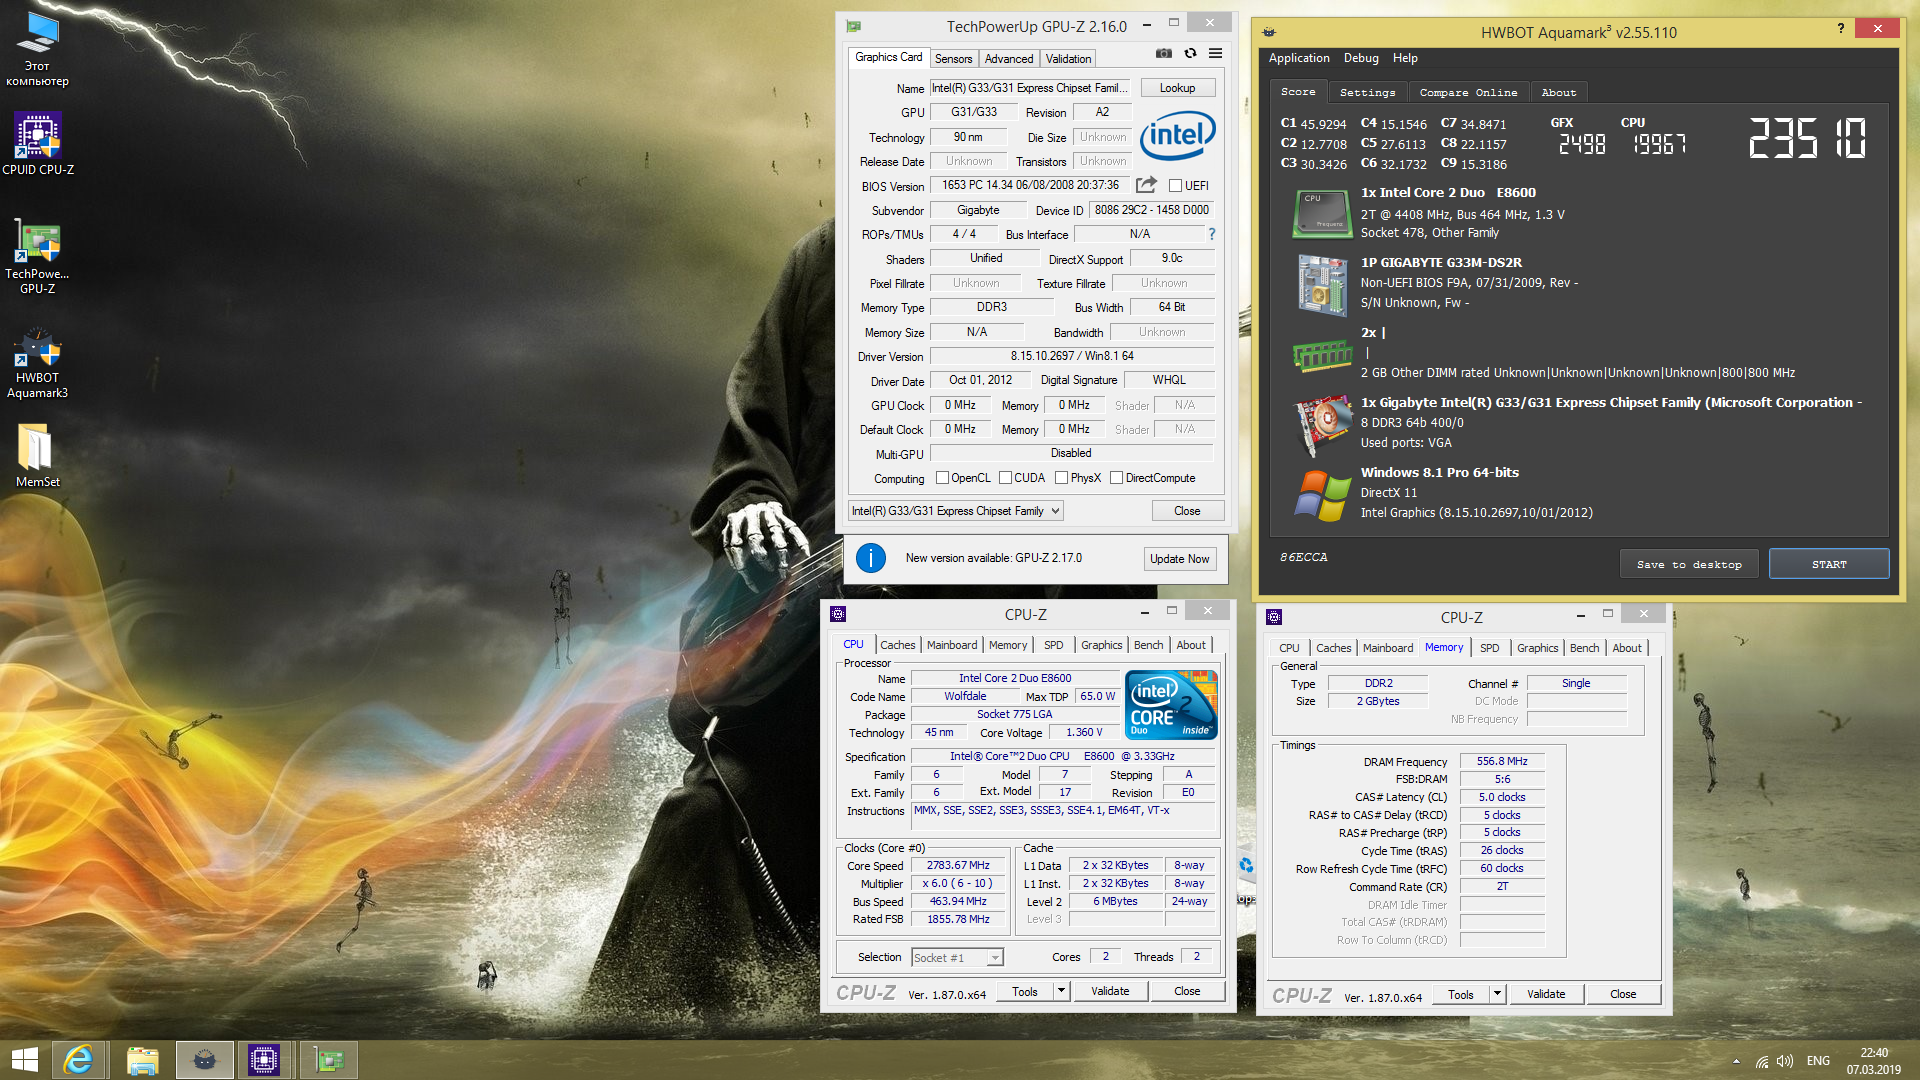Screen dimensions: 1920x1080
Task: Toggle the DirectCompute checkbox
Action: click(1116, 478)
